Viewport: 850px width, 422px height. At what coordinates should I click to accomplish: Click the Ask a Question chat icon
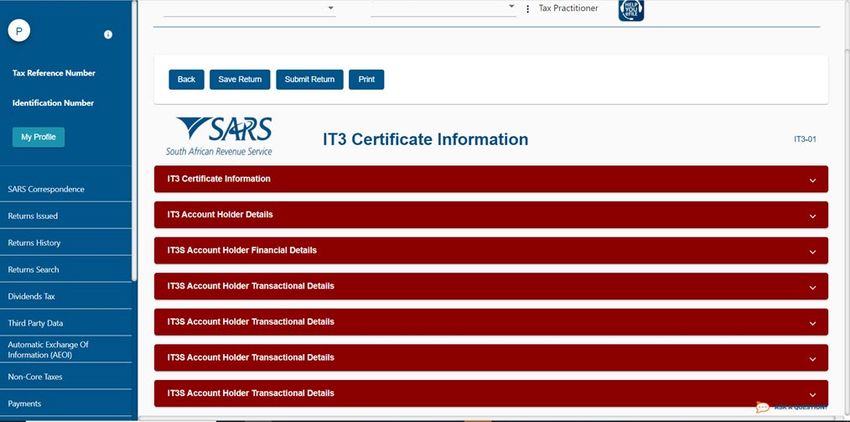tap(763, 407)
